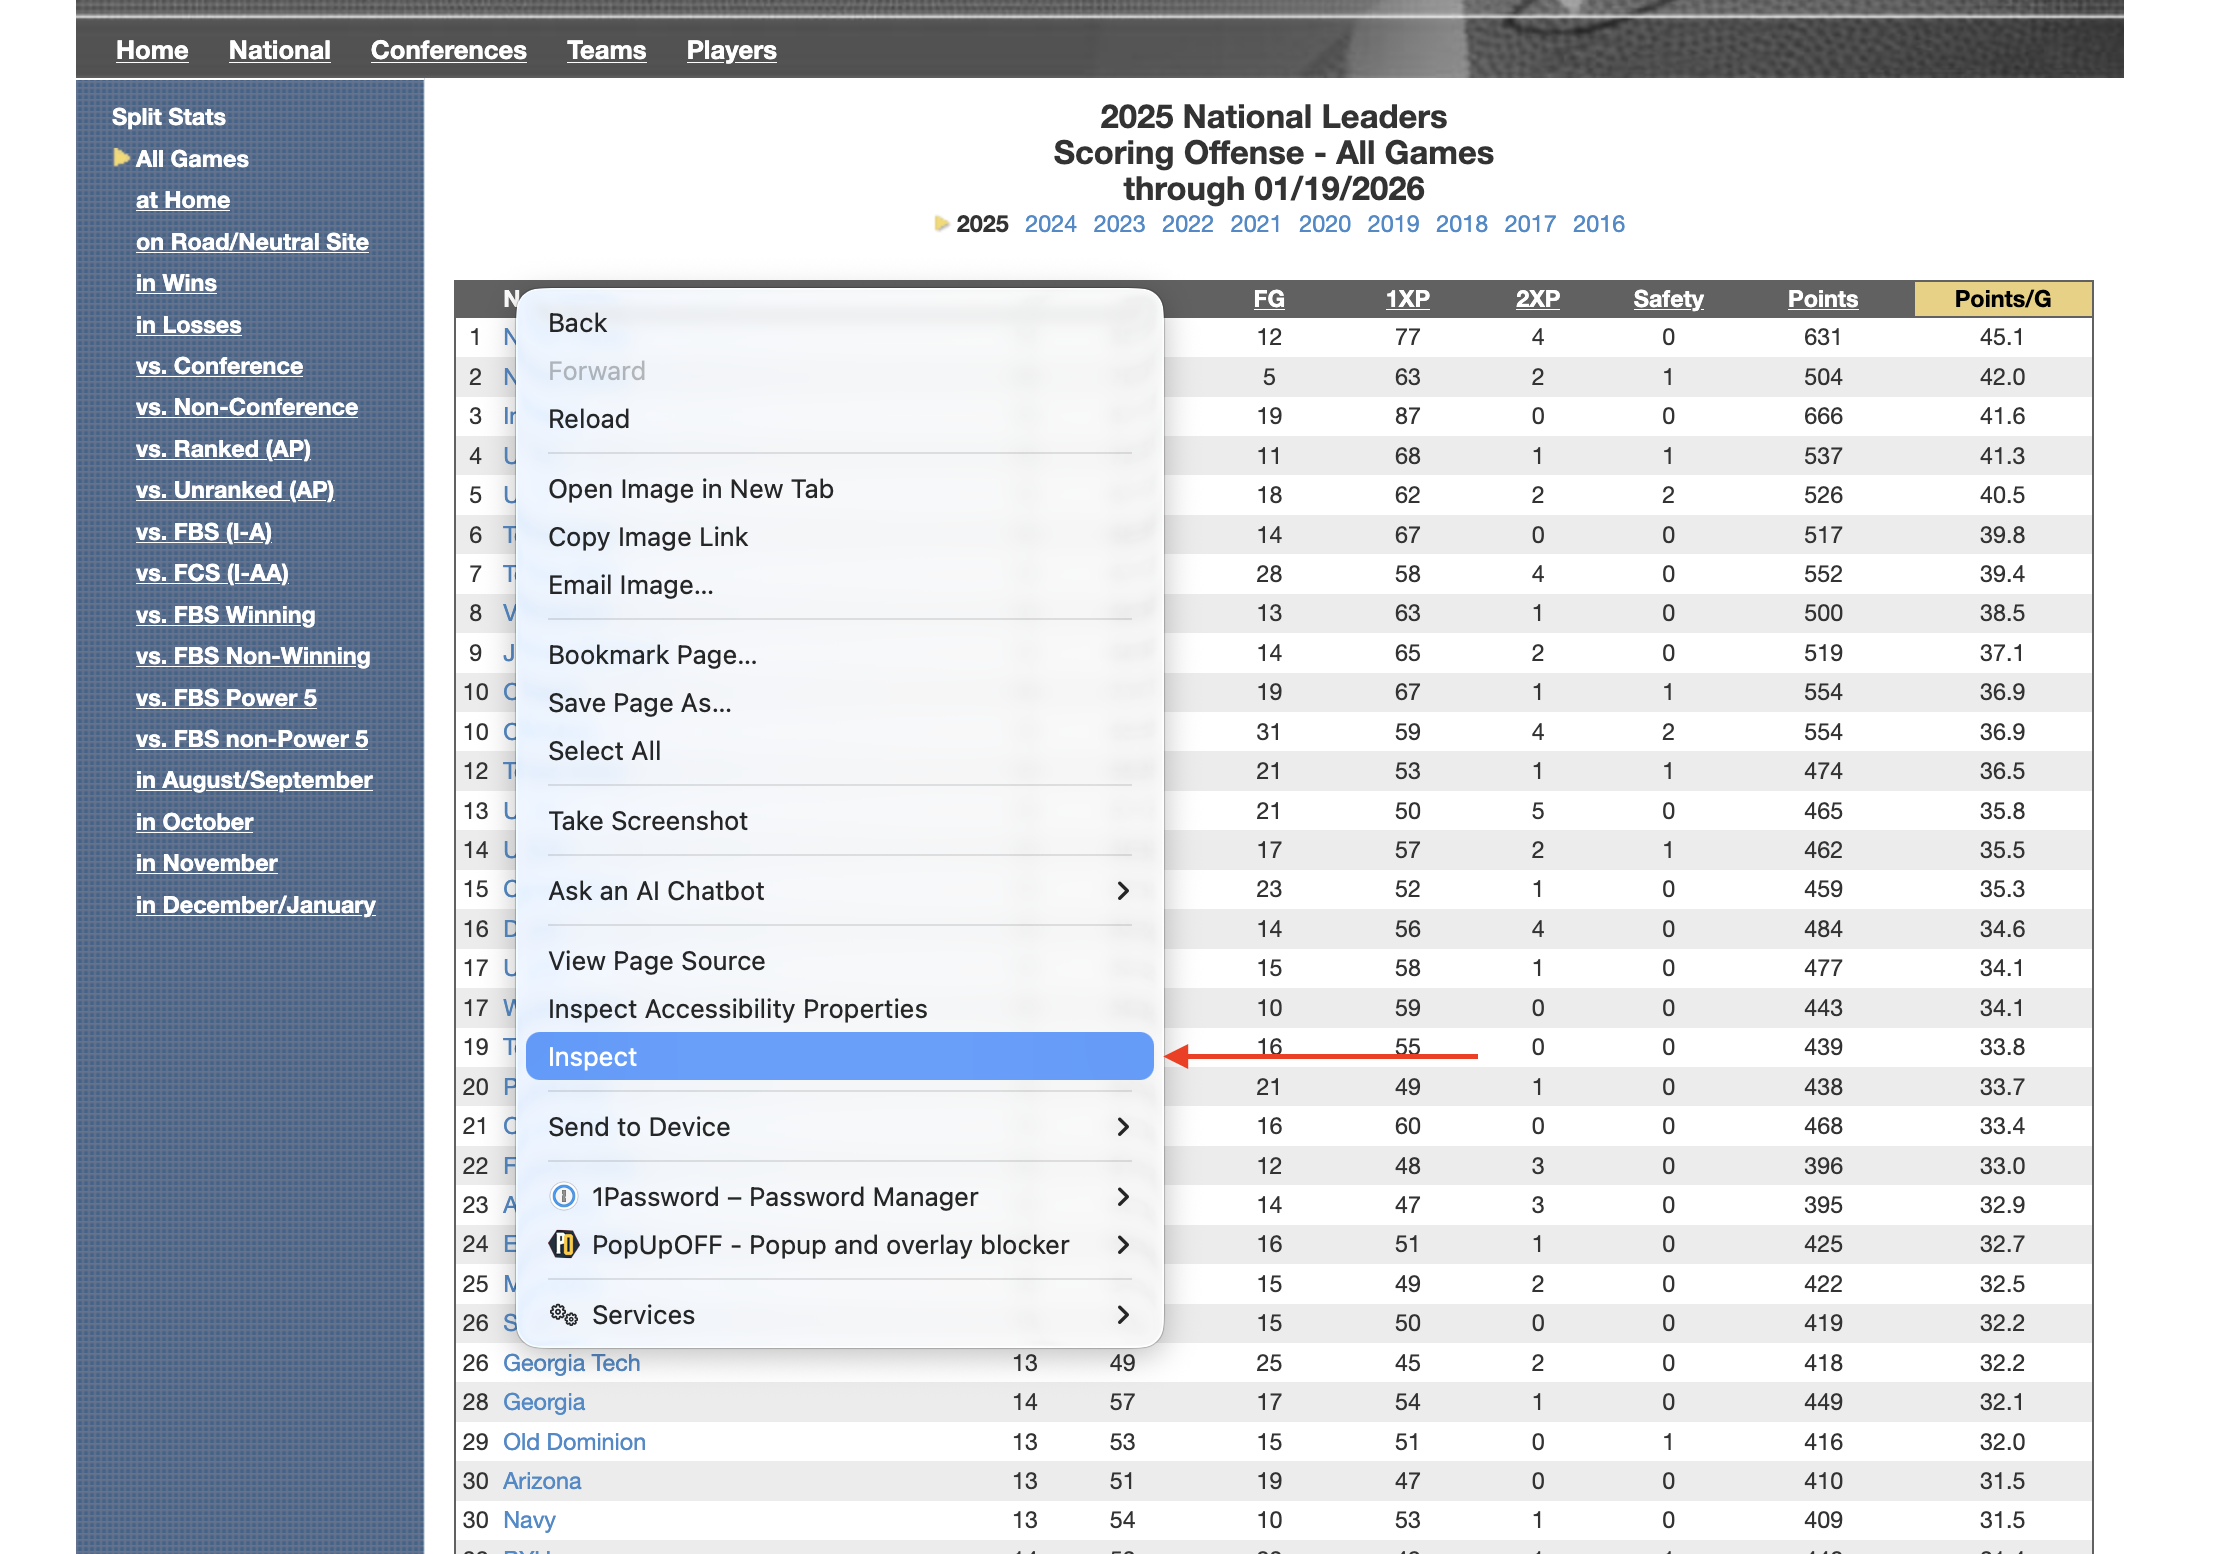Sort table by Points/G column header
The height and width of the screenshot is (1554, 2228).
2002,298
